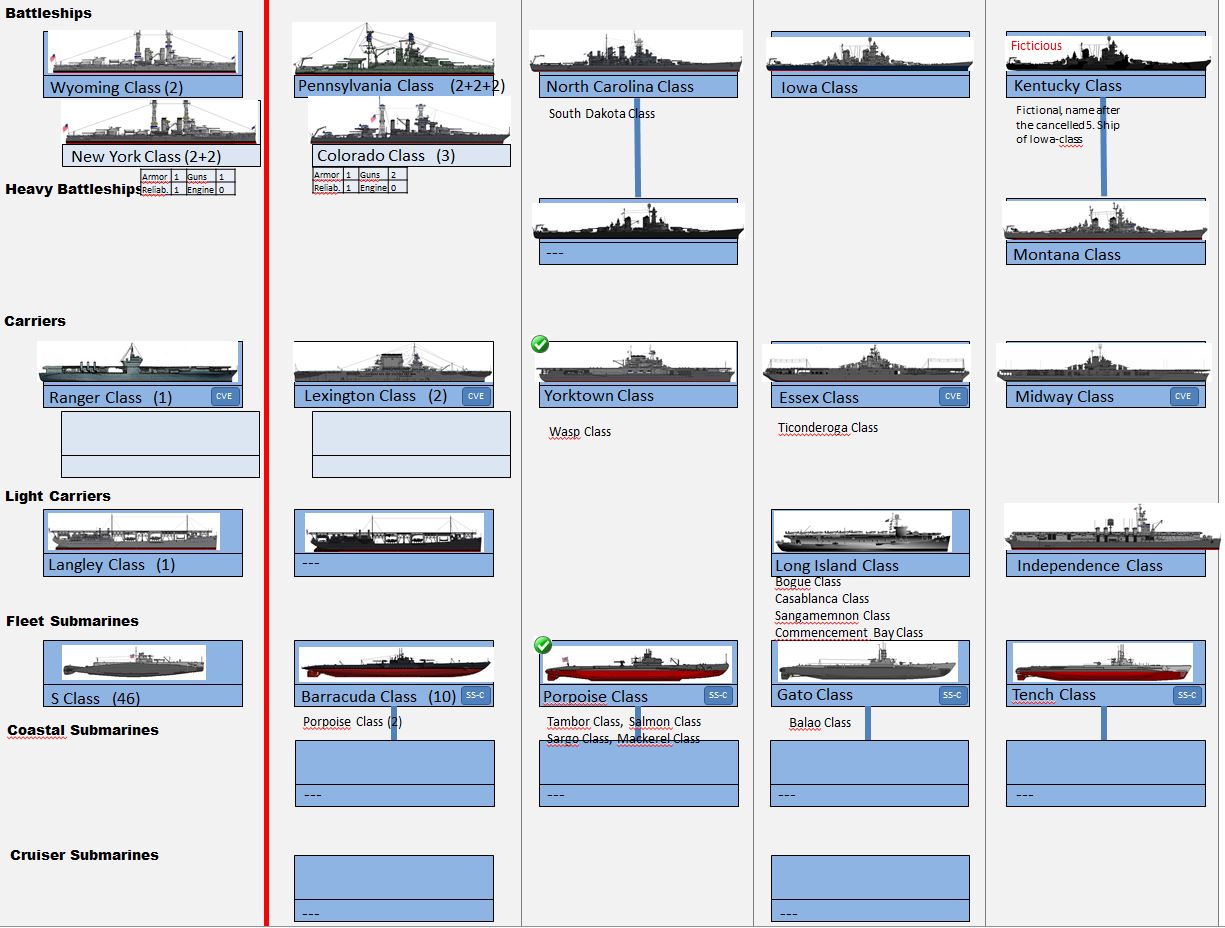Expand the blank entry below Lexington Class
1225x928 pixels.
(x=411, y=443)
